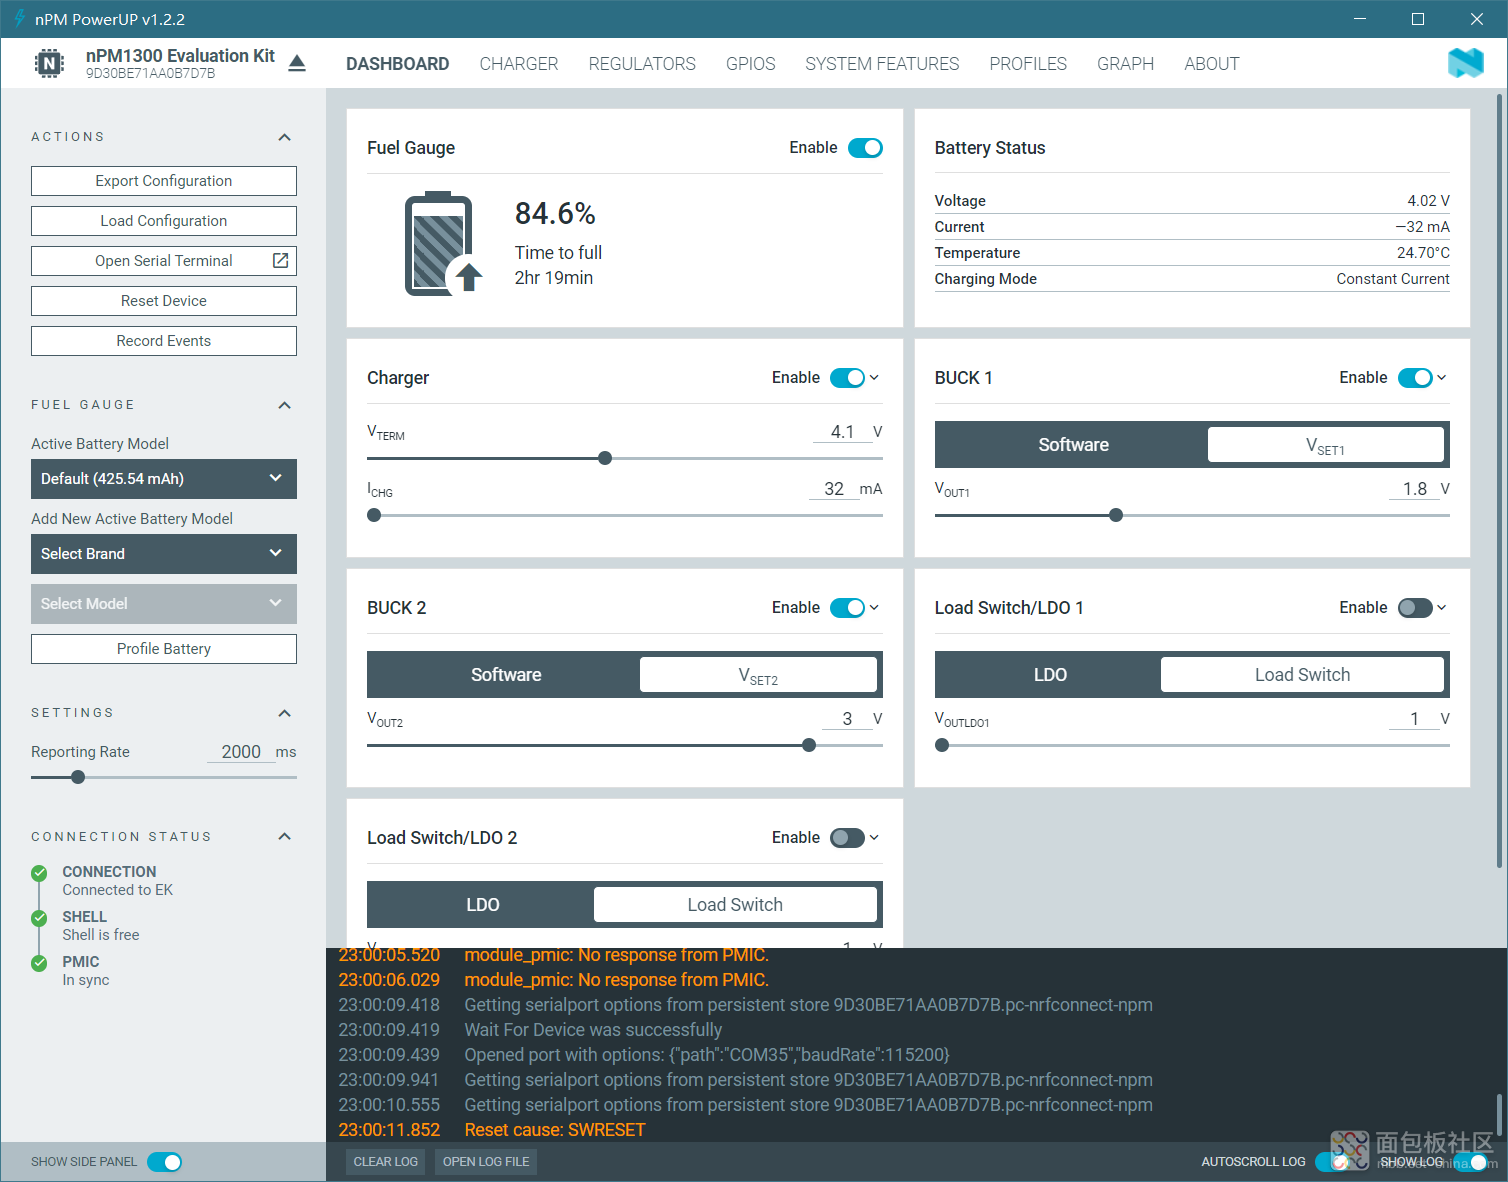
Task: Click the Load Configuration button
Action: [x=164, y=221]
